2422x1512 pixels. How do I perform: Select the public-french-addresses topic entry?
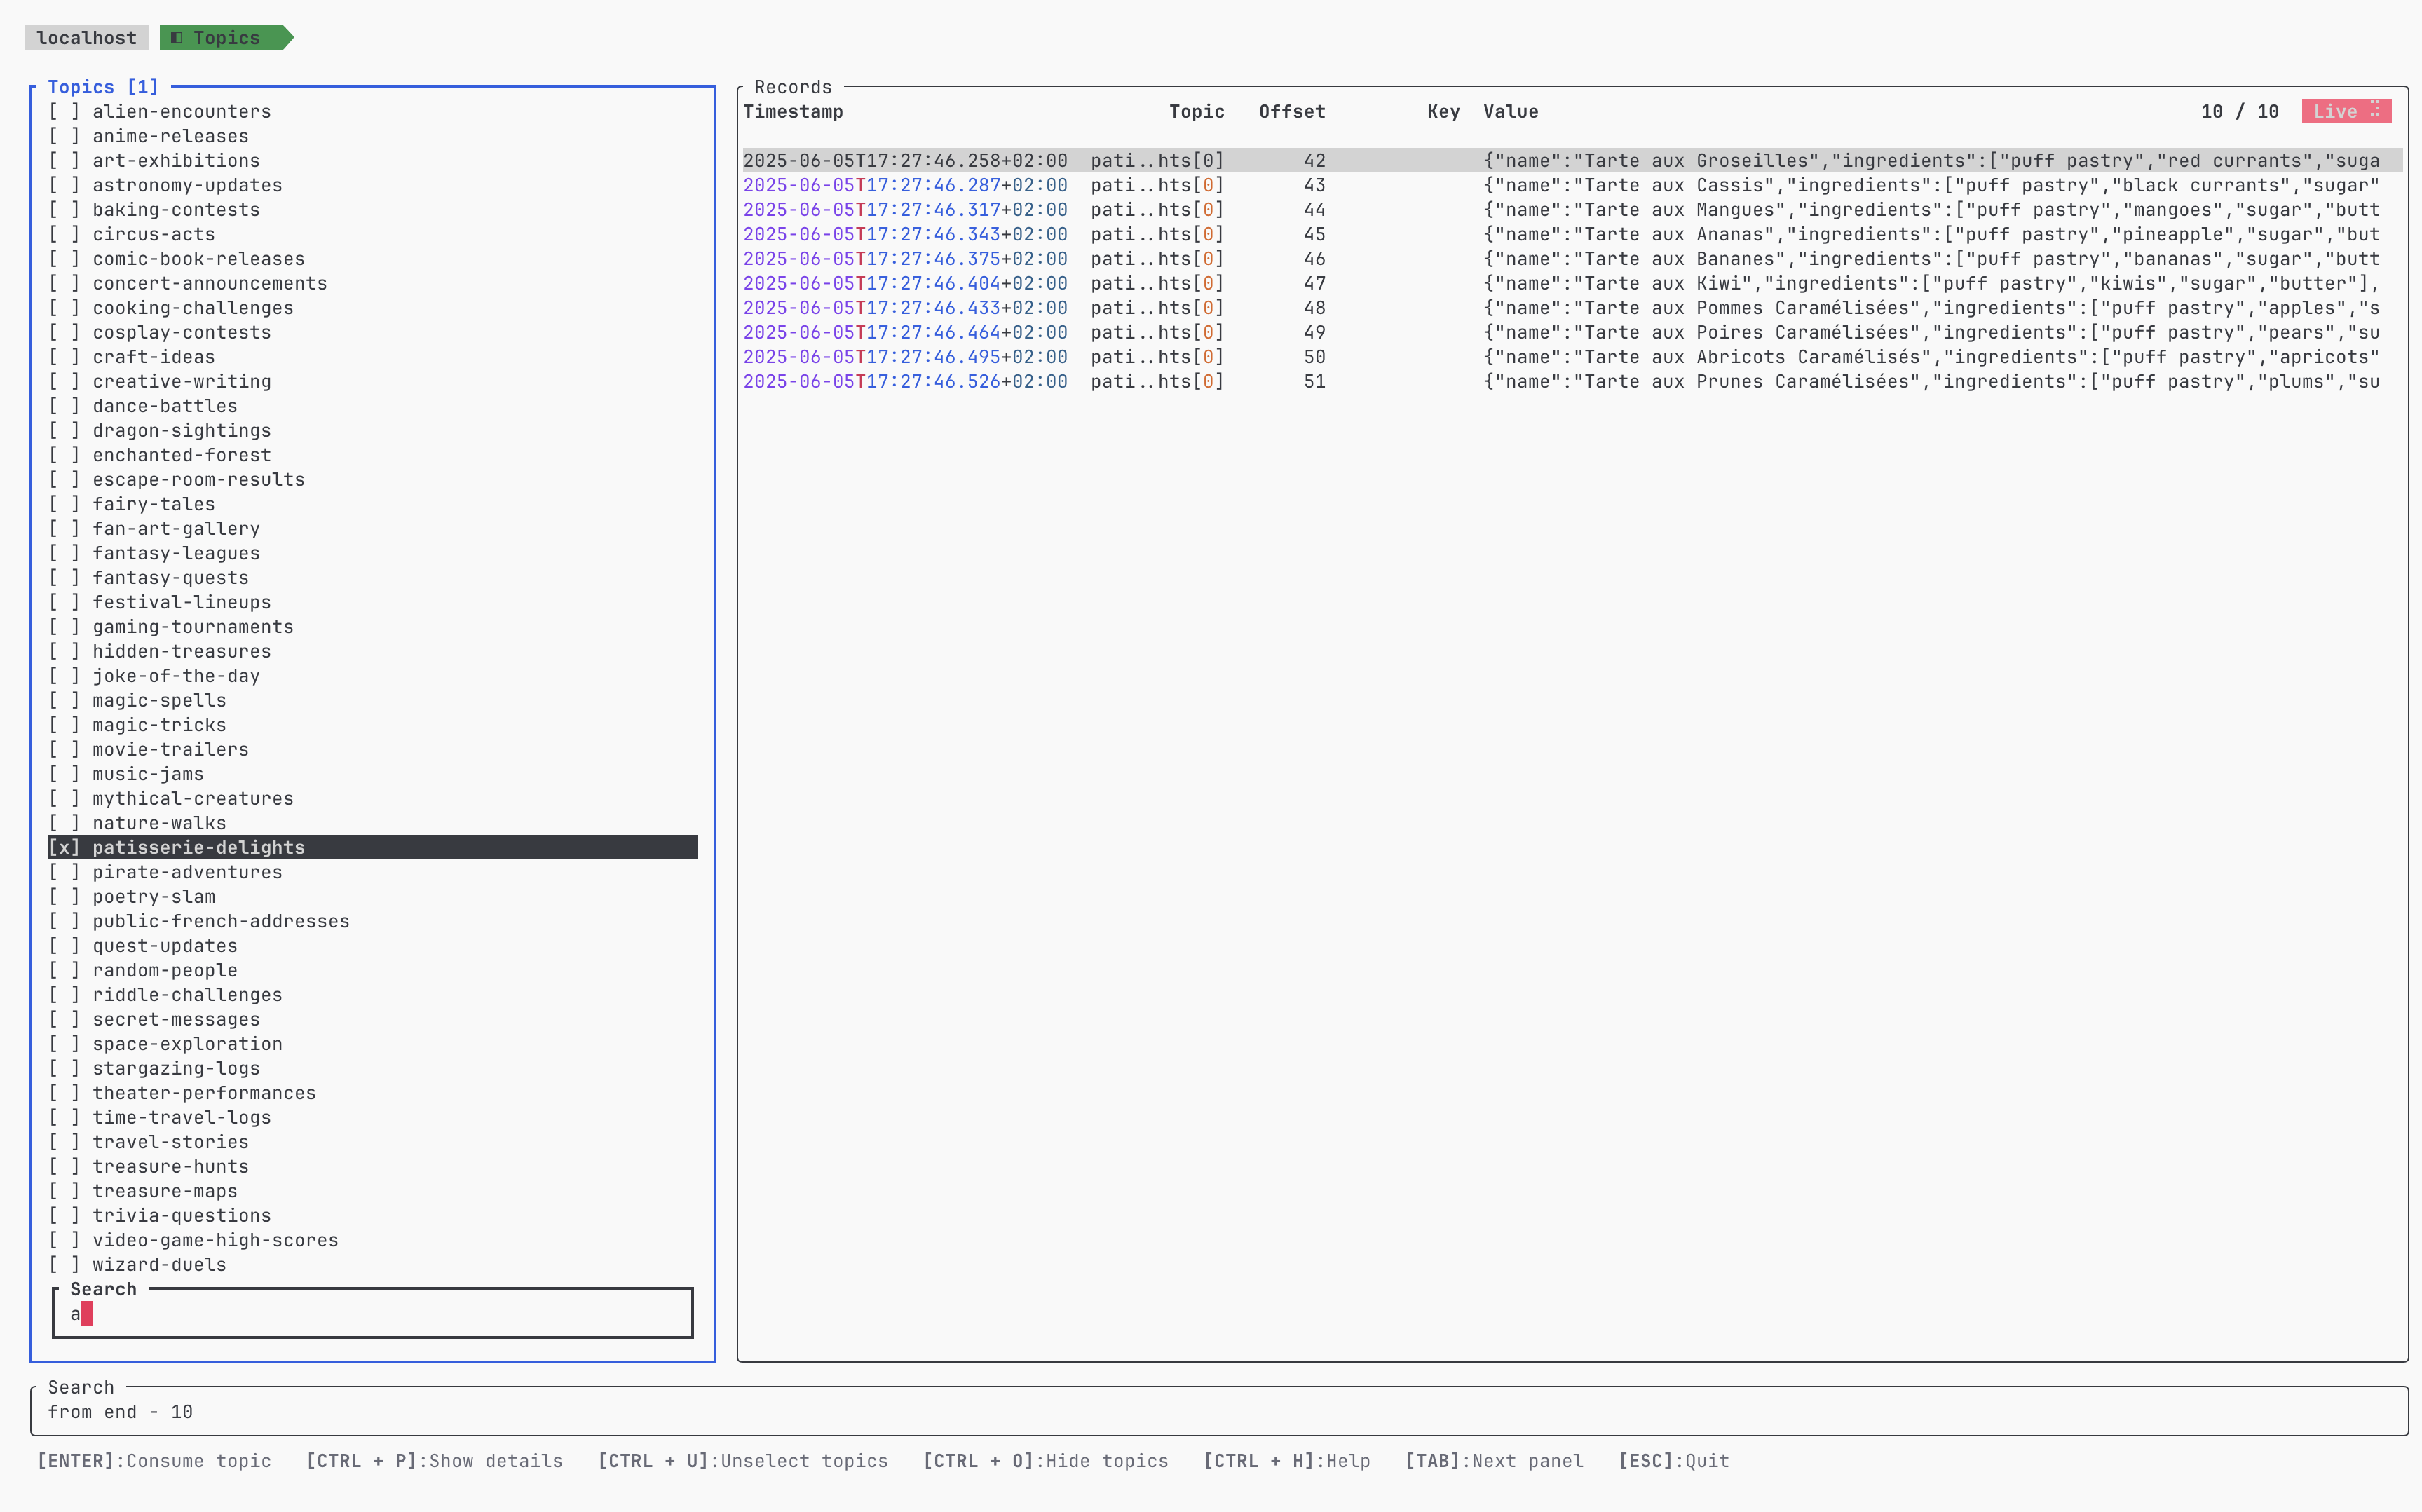tap(221, 920)
